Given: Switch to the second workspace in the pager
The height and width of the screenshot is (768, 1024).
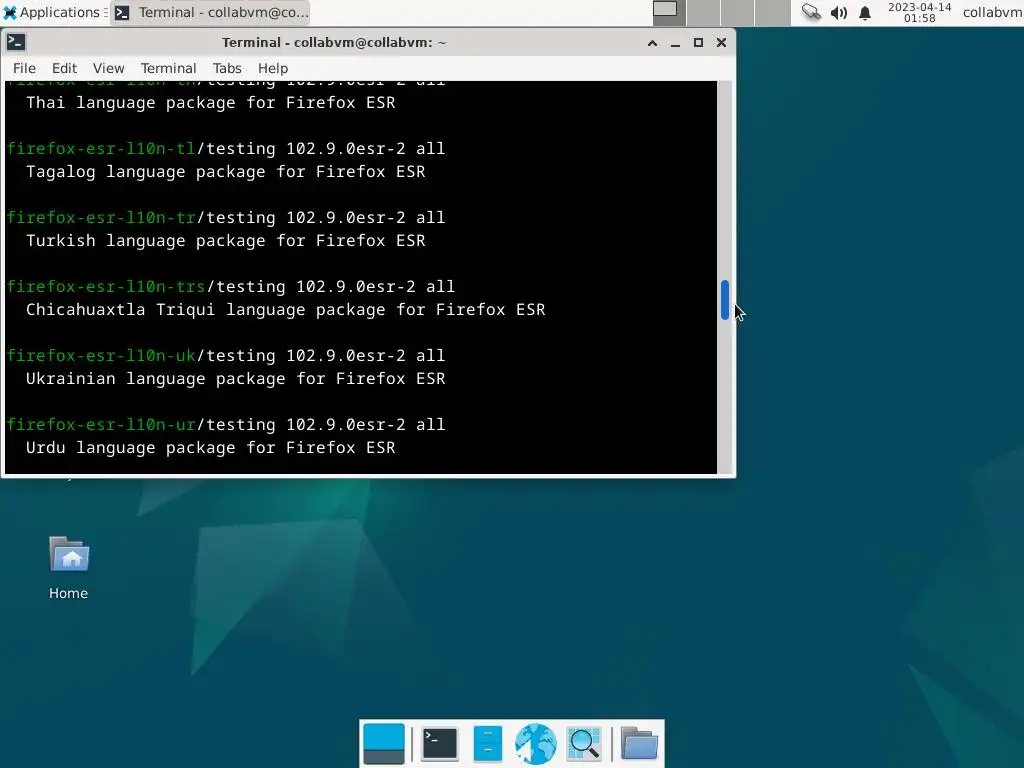Looking at the screenshot, I should [703, 12].
